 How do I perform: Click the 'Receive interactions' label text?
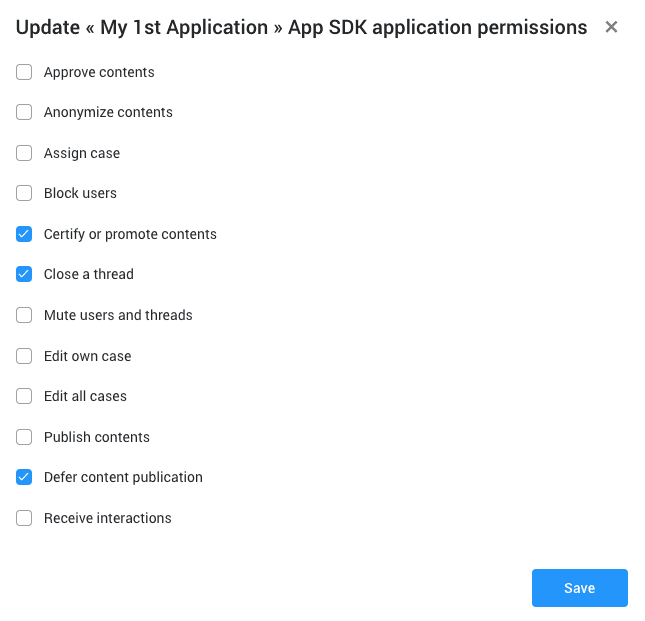pos(108,518)
